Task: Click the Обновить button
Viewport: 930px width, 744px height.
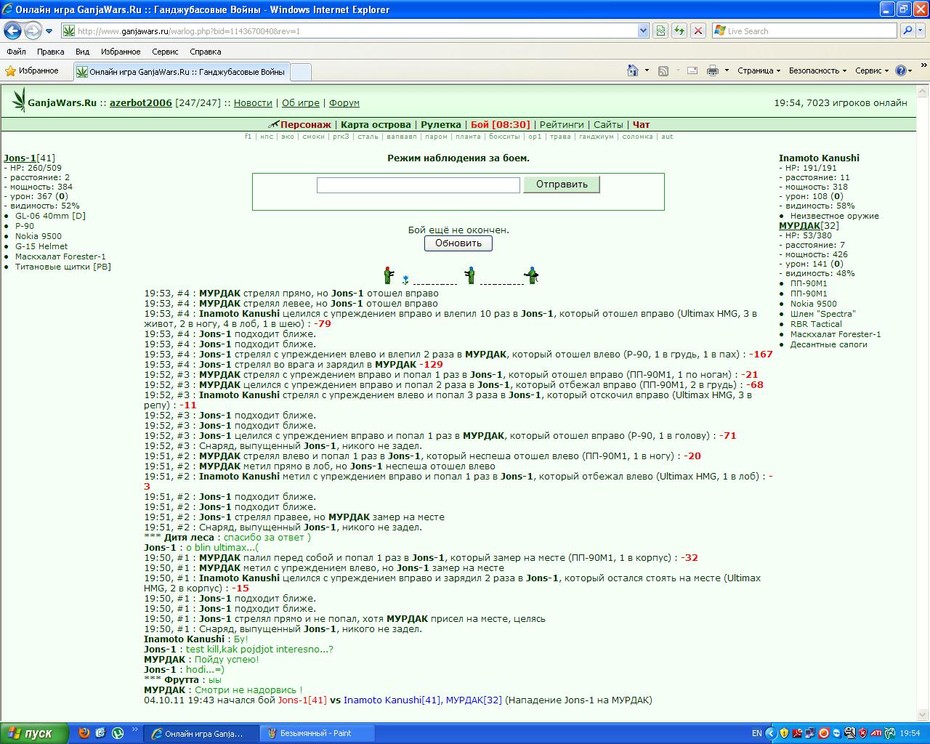Action: click(x=458, y=243)
